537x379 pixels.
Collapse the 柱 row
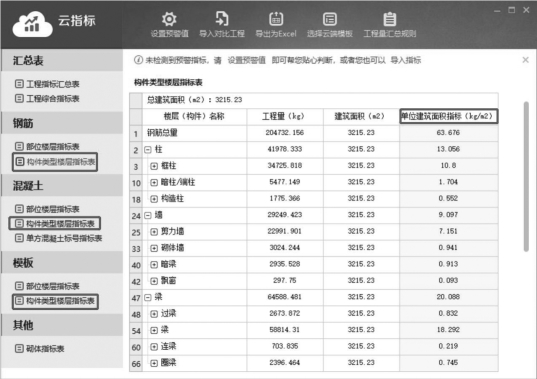(148, 150)
